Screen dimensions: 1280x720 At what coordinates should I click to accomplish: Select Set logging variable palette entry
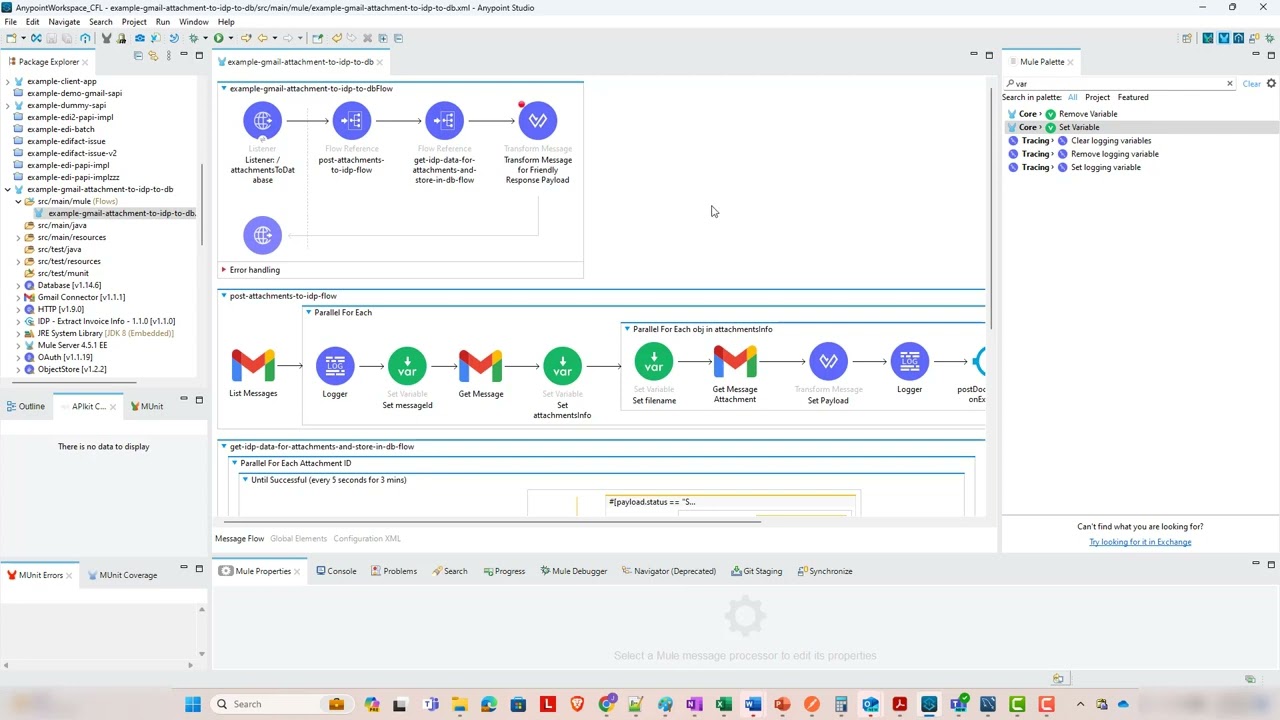coord(1105,168)
